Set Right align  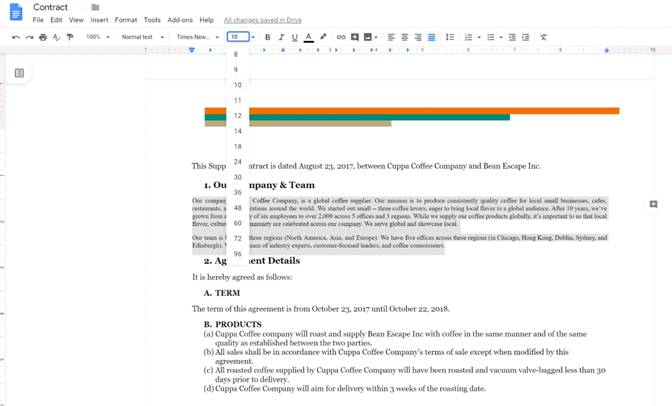tap(418, 37)
